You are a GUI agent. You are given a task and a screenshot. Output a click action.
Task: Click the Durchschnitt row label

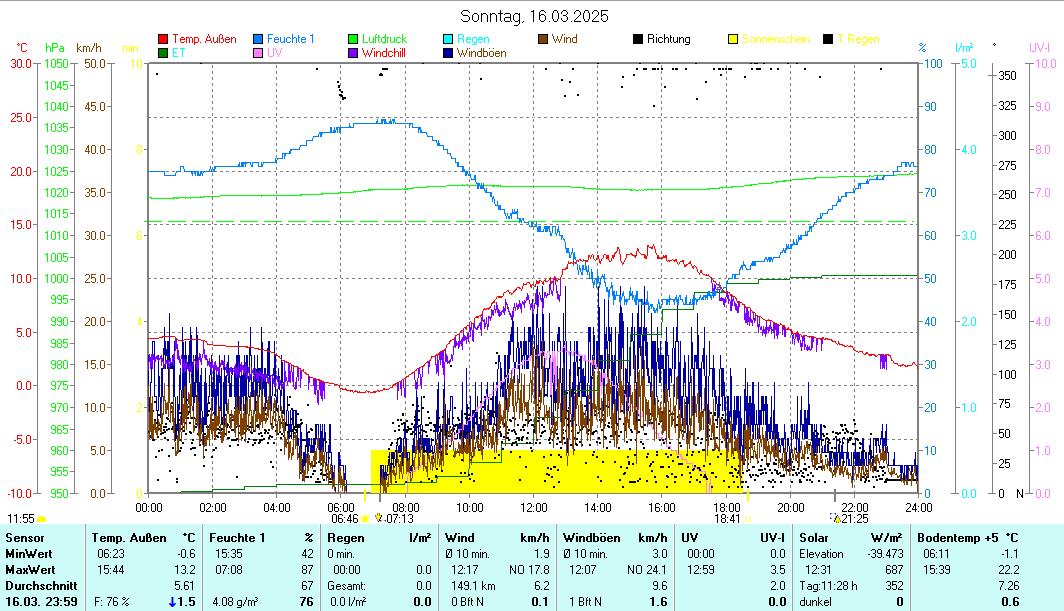(41, 586)
